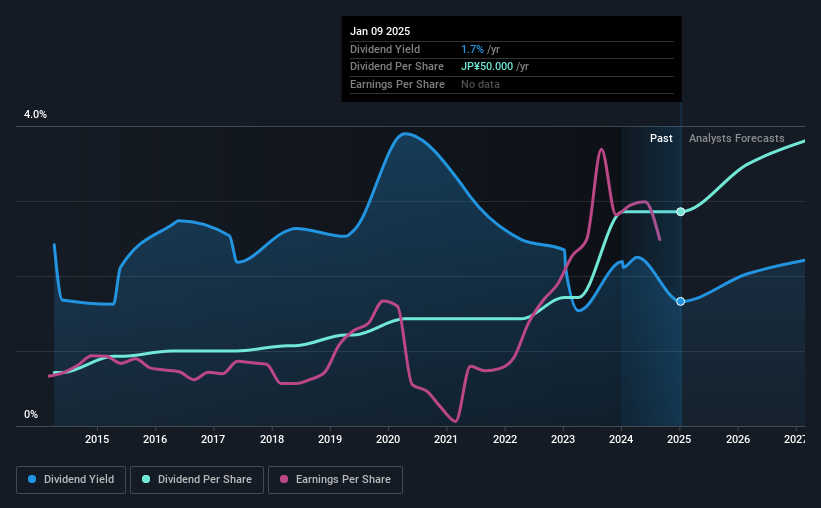Click the 2026 x-axis label
Viewport: 821px width, 508px height.
(738, 439)
